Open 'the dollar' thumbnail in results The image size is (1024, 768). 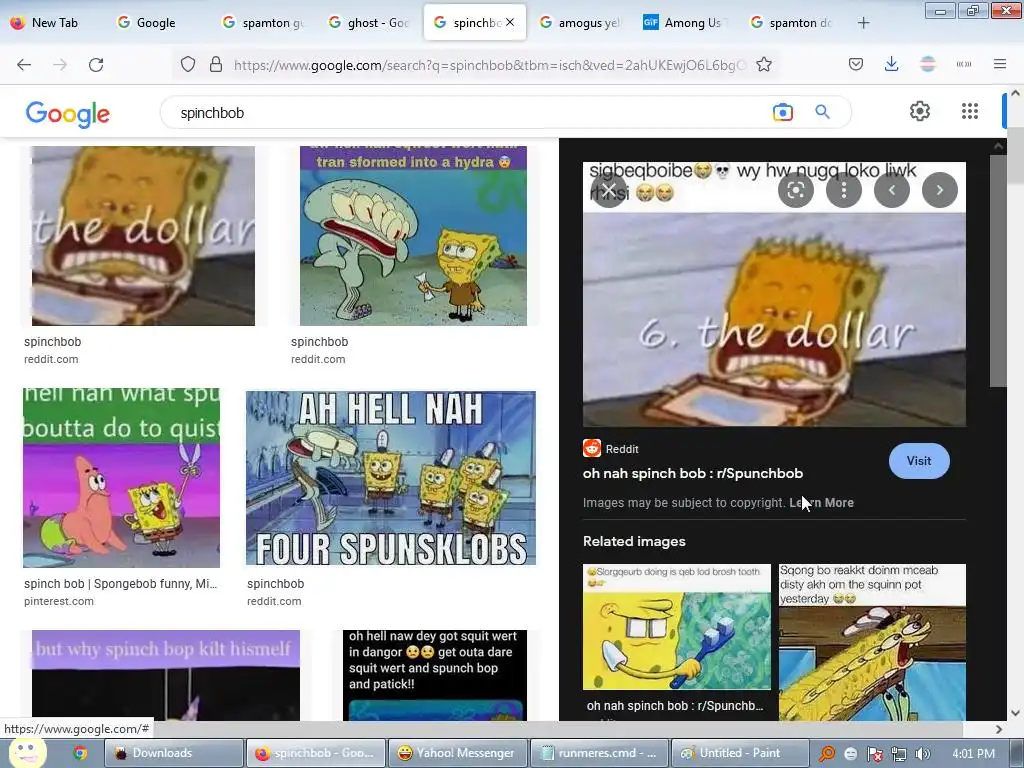pyautogui.click(x=143, y=236)
